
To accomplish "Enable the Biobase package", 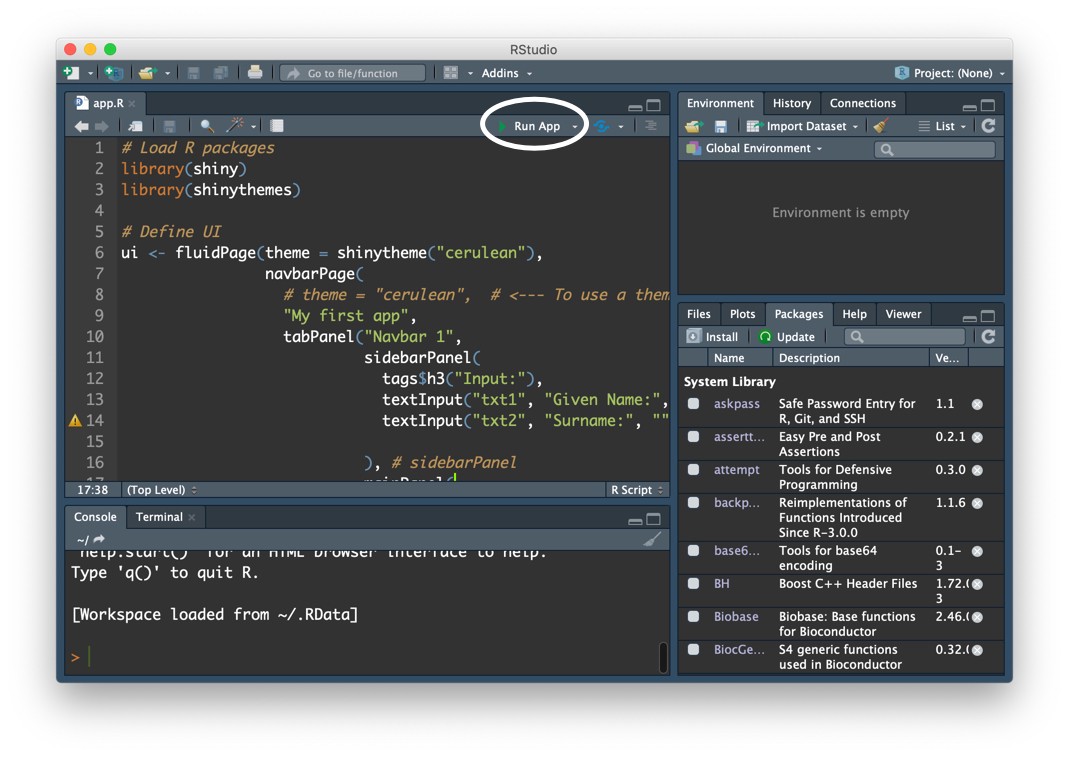I will click(693, 617).
